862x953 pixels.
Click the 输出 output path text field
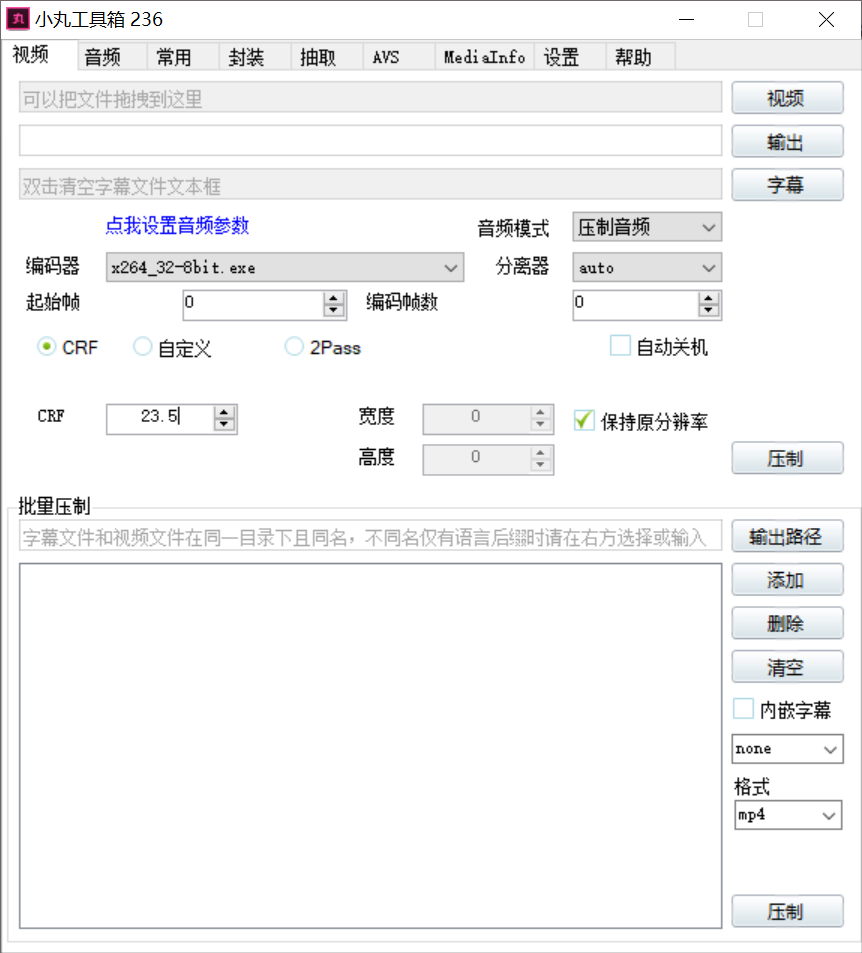tap(370, 141)
